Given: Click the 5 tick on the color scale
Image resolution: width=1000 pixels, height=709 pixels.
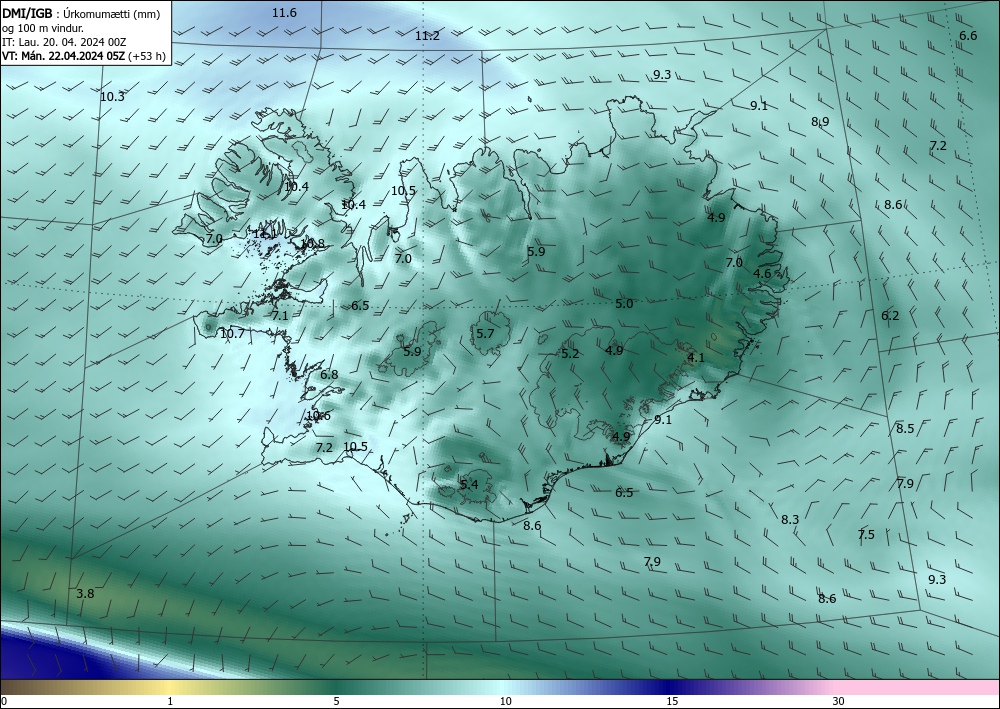Looking at the screenshot, I should coord(336,701).
